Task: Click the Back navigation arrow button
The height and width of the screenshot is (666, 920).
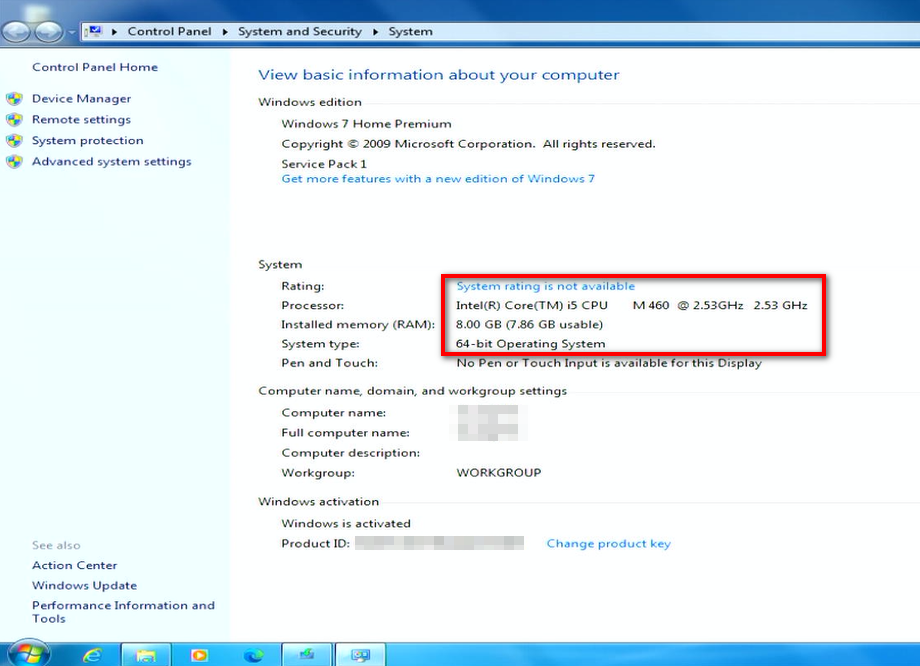Action: pos(16,32)
